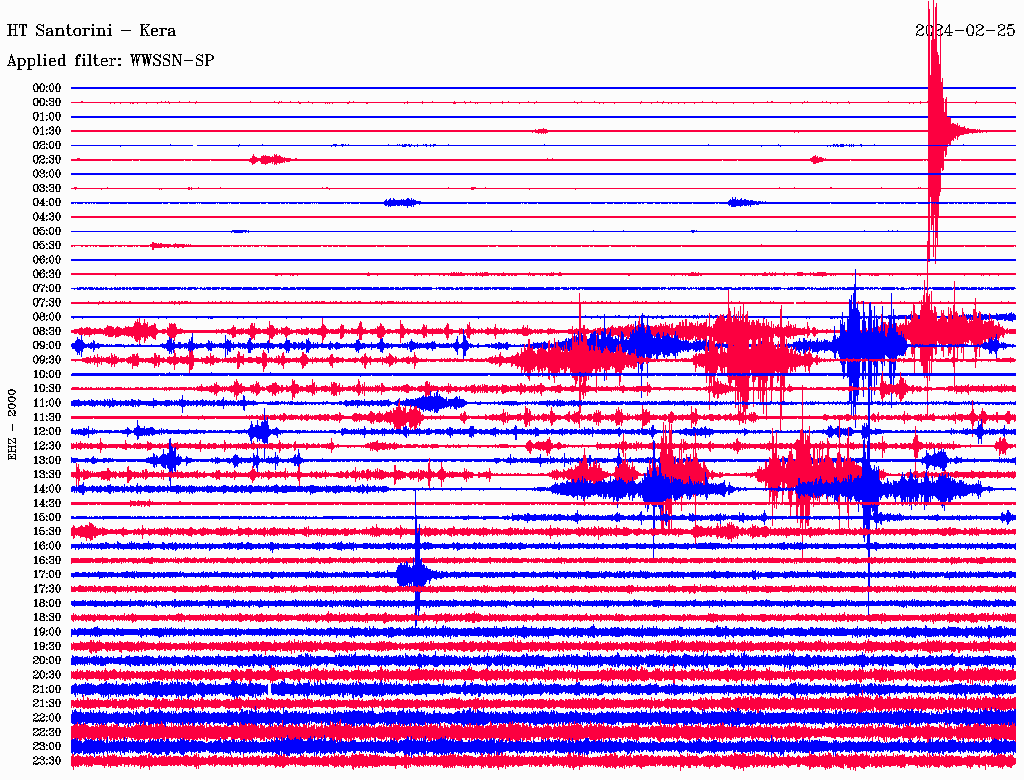Click the 13:30 time label

[47, 475]
